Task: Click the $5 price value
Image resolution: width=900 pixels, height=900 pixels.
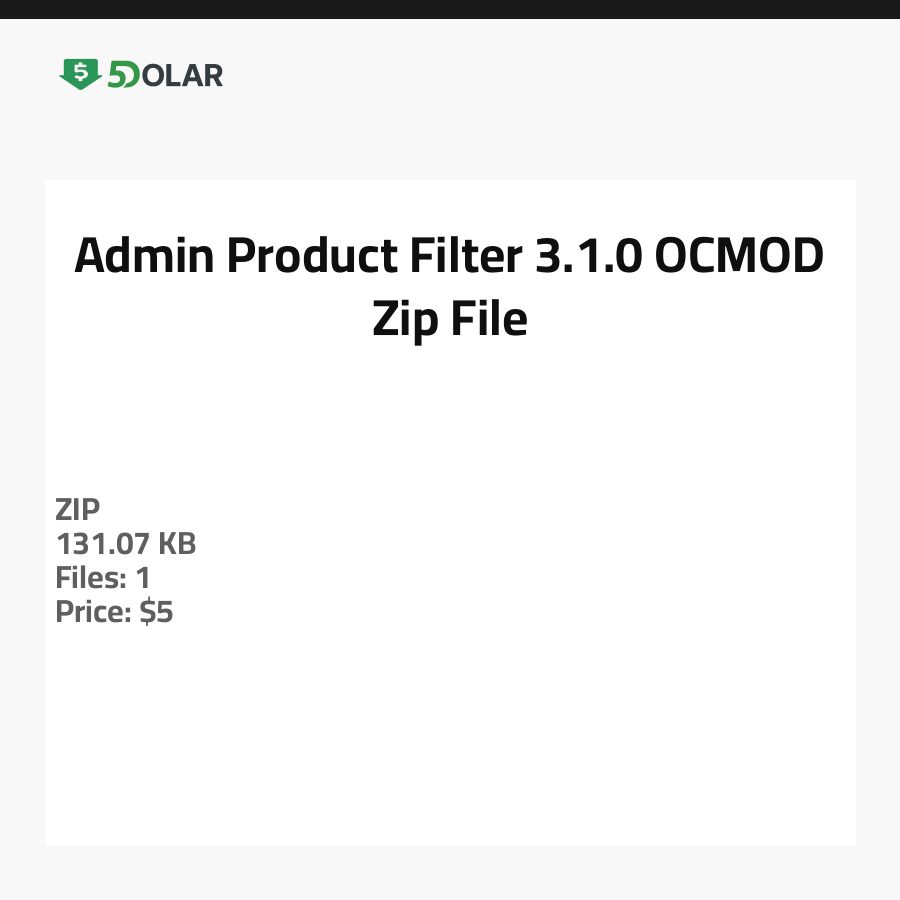Action: click(156, 612)
